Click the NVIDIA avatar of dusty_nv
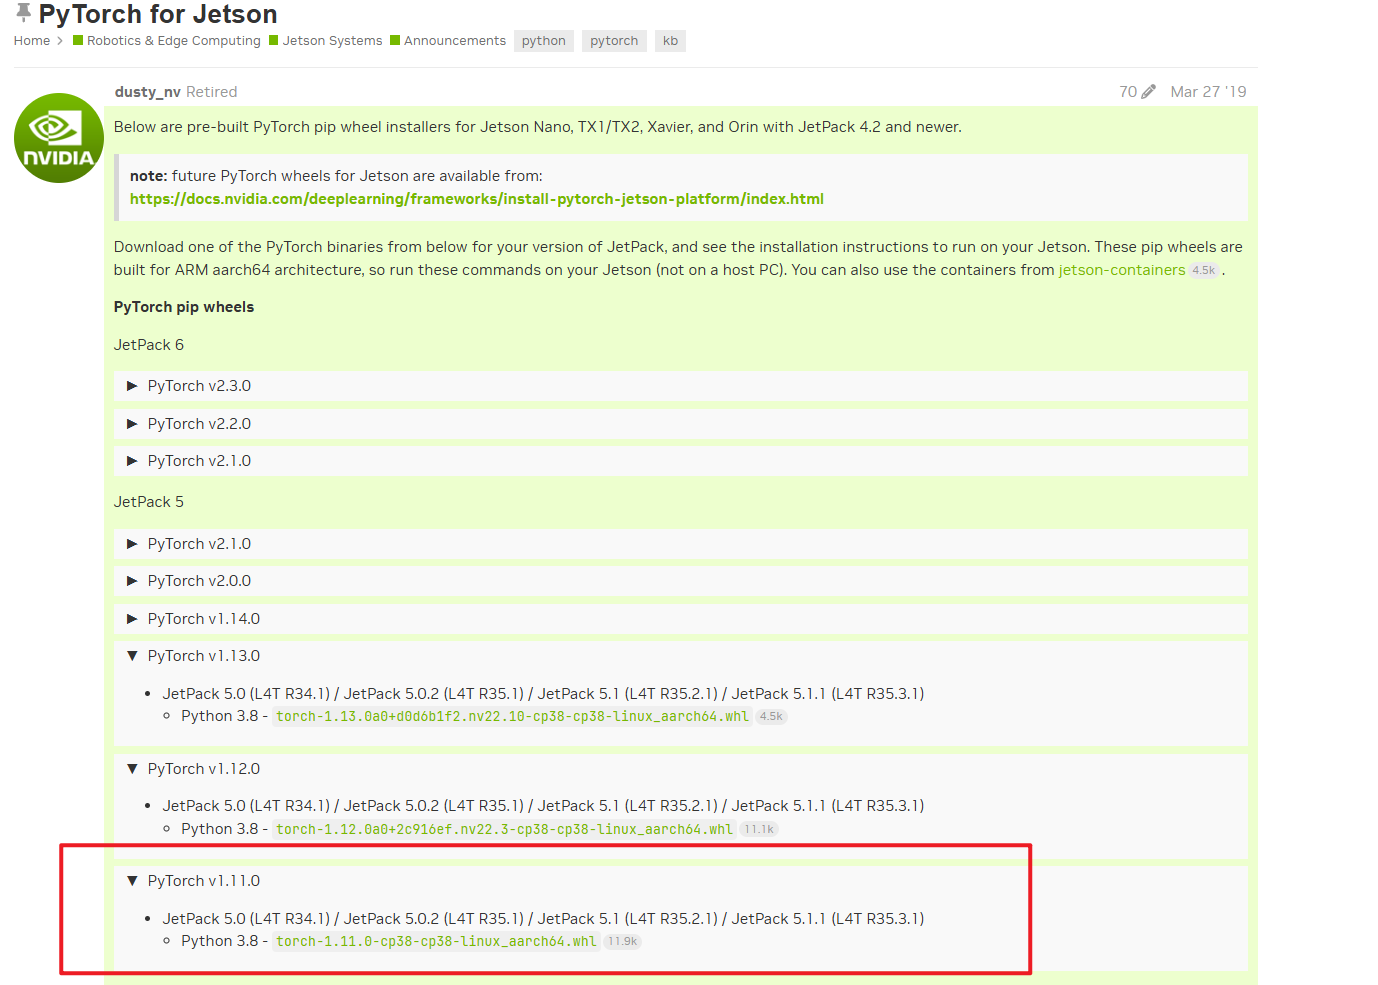The height and width of the screenshot is (985, 1378). (x=59, y=138)
